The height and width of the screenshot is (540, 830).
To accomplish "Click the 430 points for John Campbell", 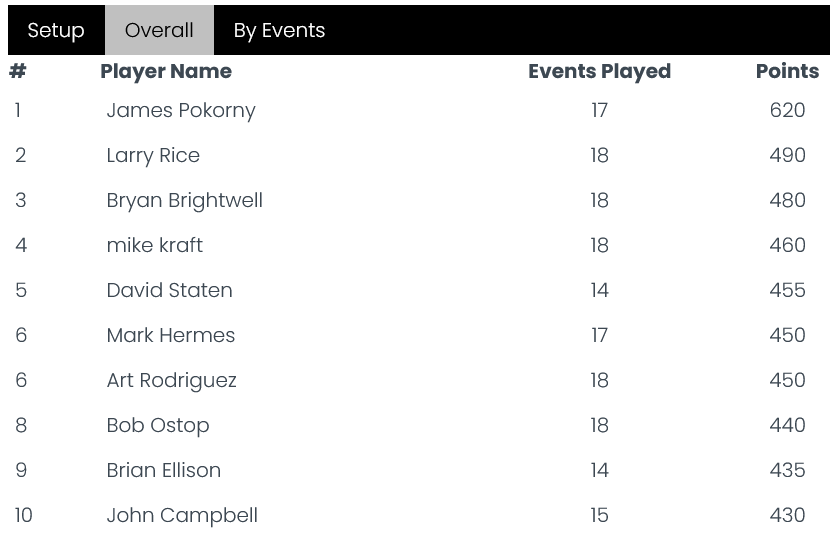I will 787,515.
